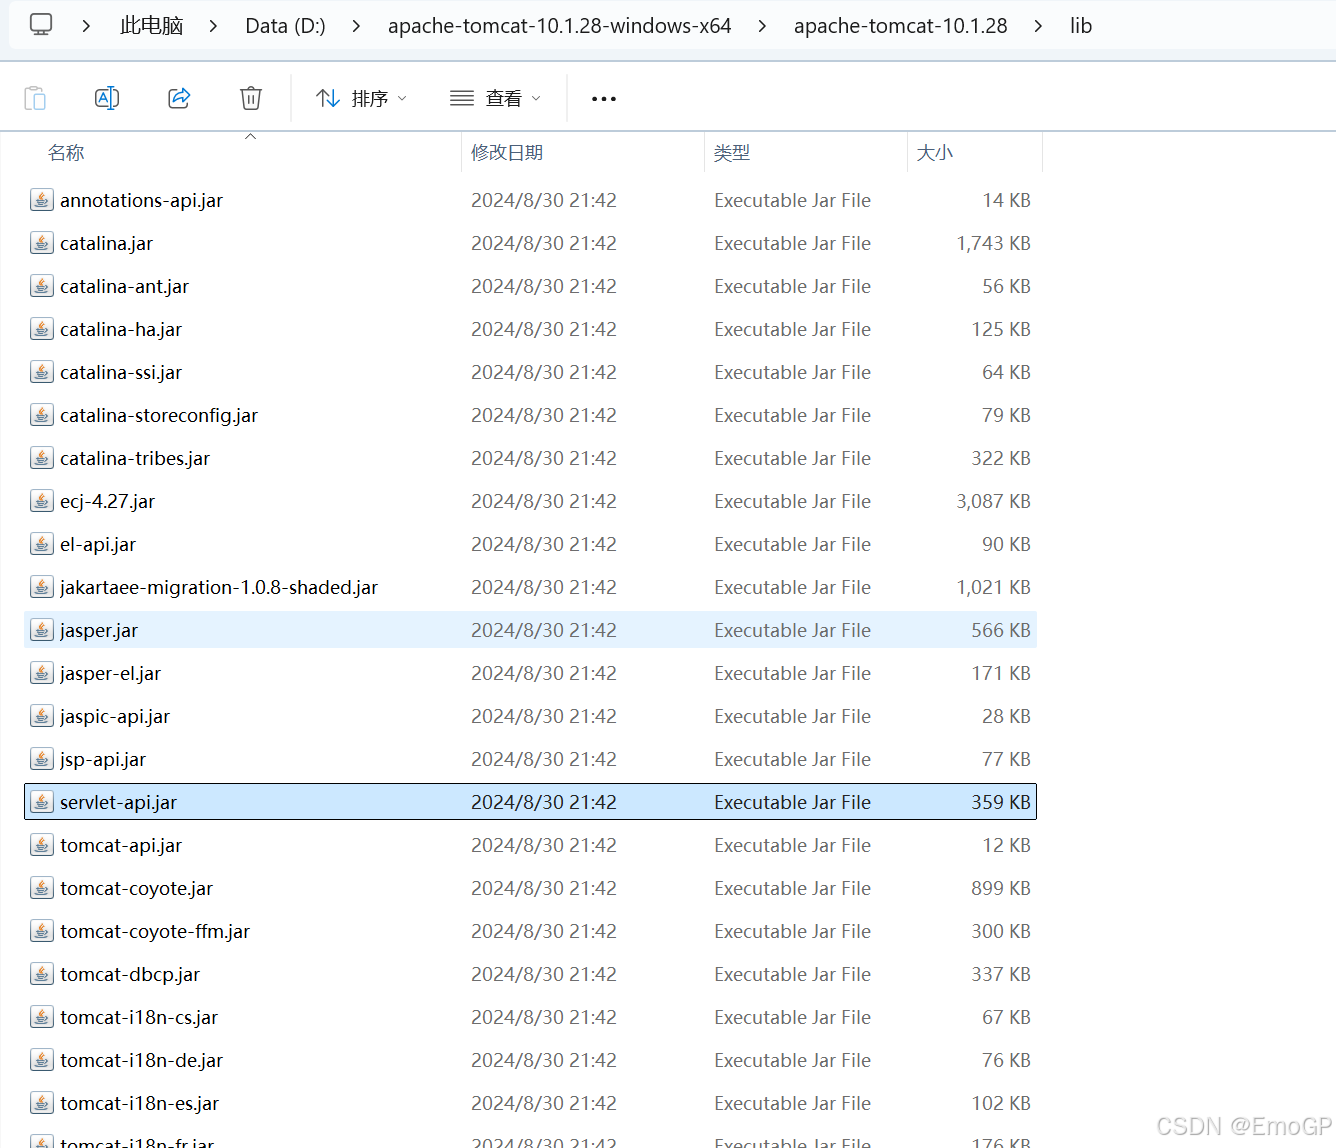Expand chevron after apache-tomcat-10.1.28-windows-x64 breadcrumb
Viewport: 1336px width, 1148px height.
coord(762,26)
